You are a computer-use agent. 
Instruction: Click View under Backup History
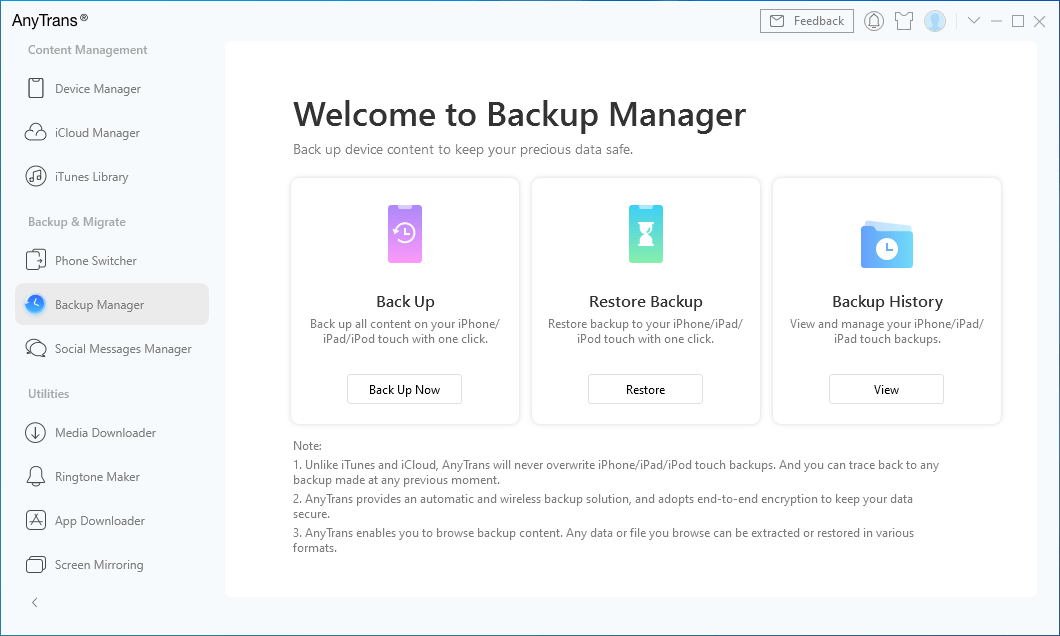[x=886, y=389]
